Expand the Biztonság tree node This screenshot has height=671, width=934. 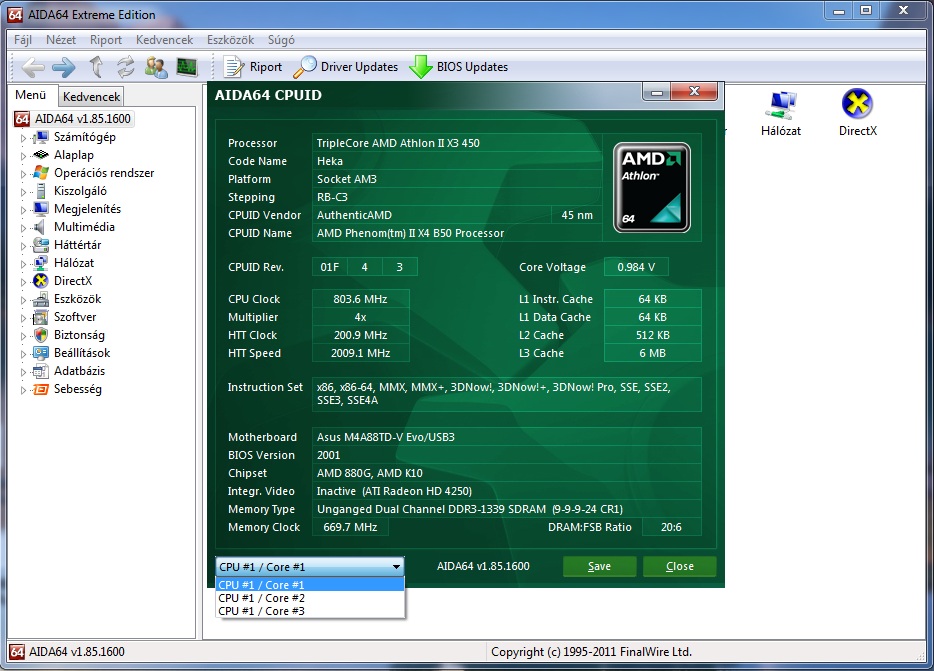(x=23, y=336)
